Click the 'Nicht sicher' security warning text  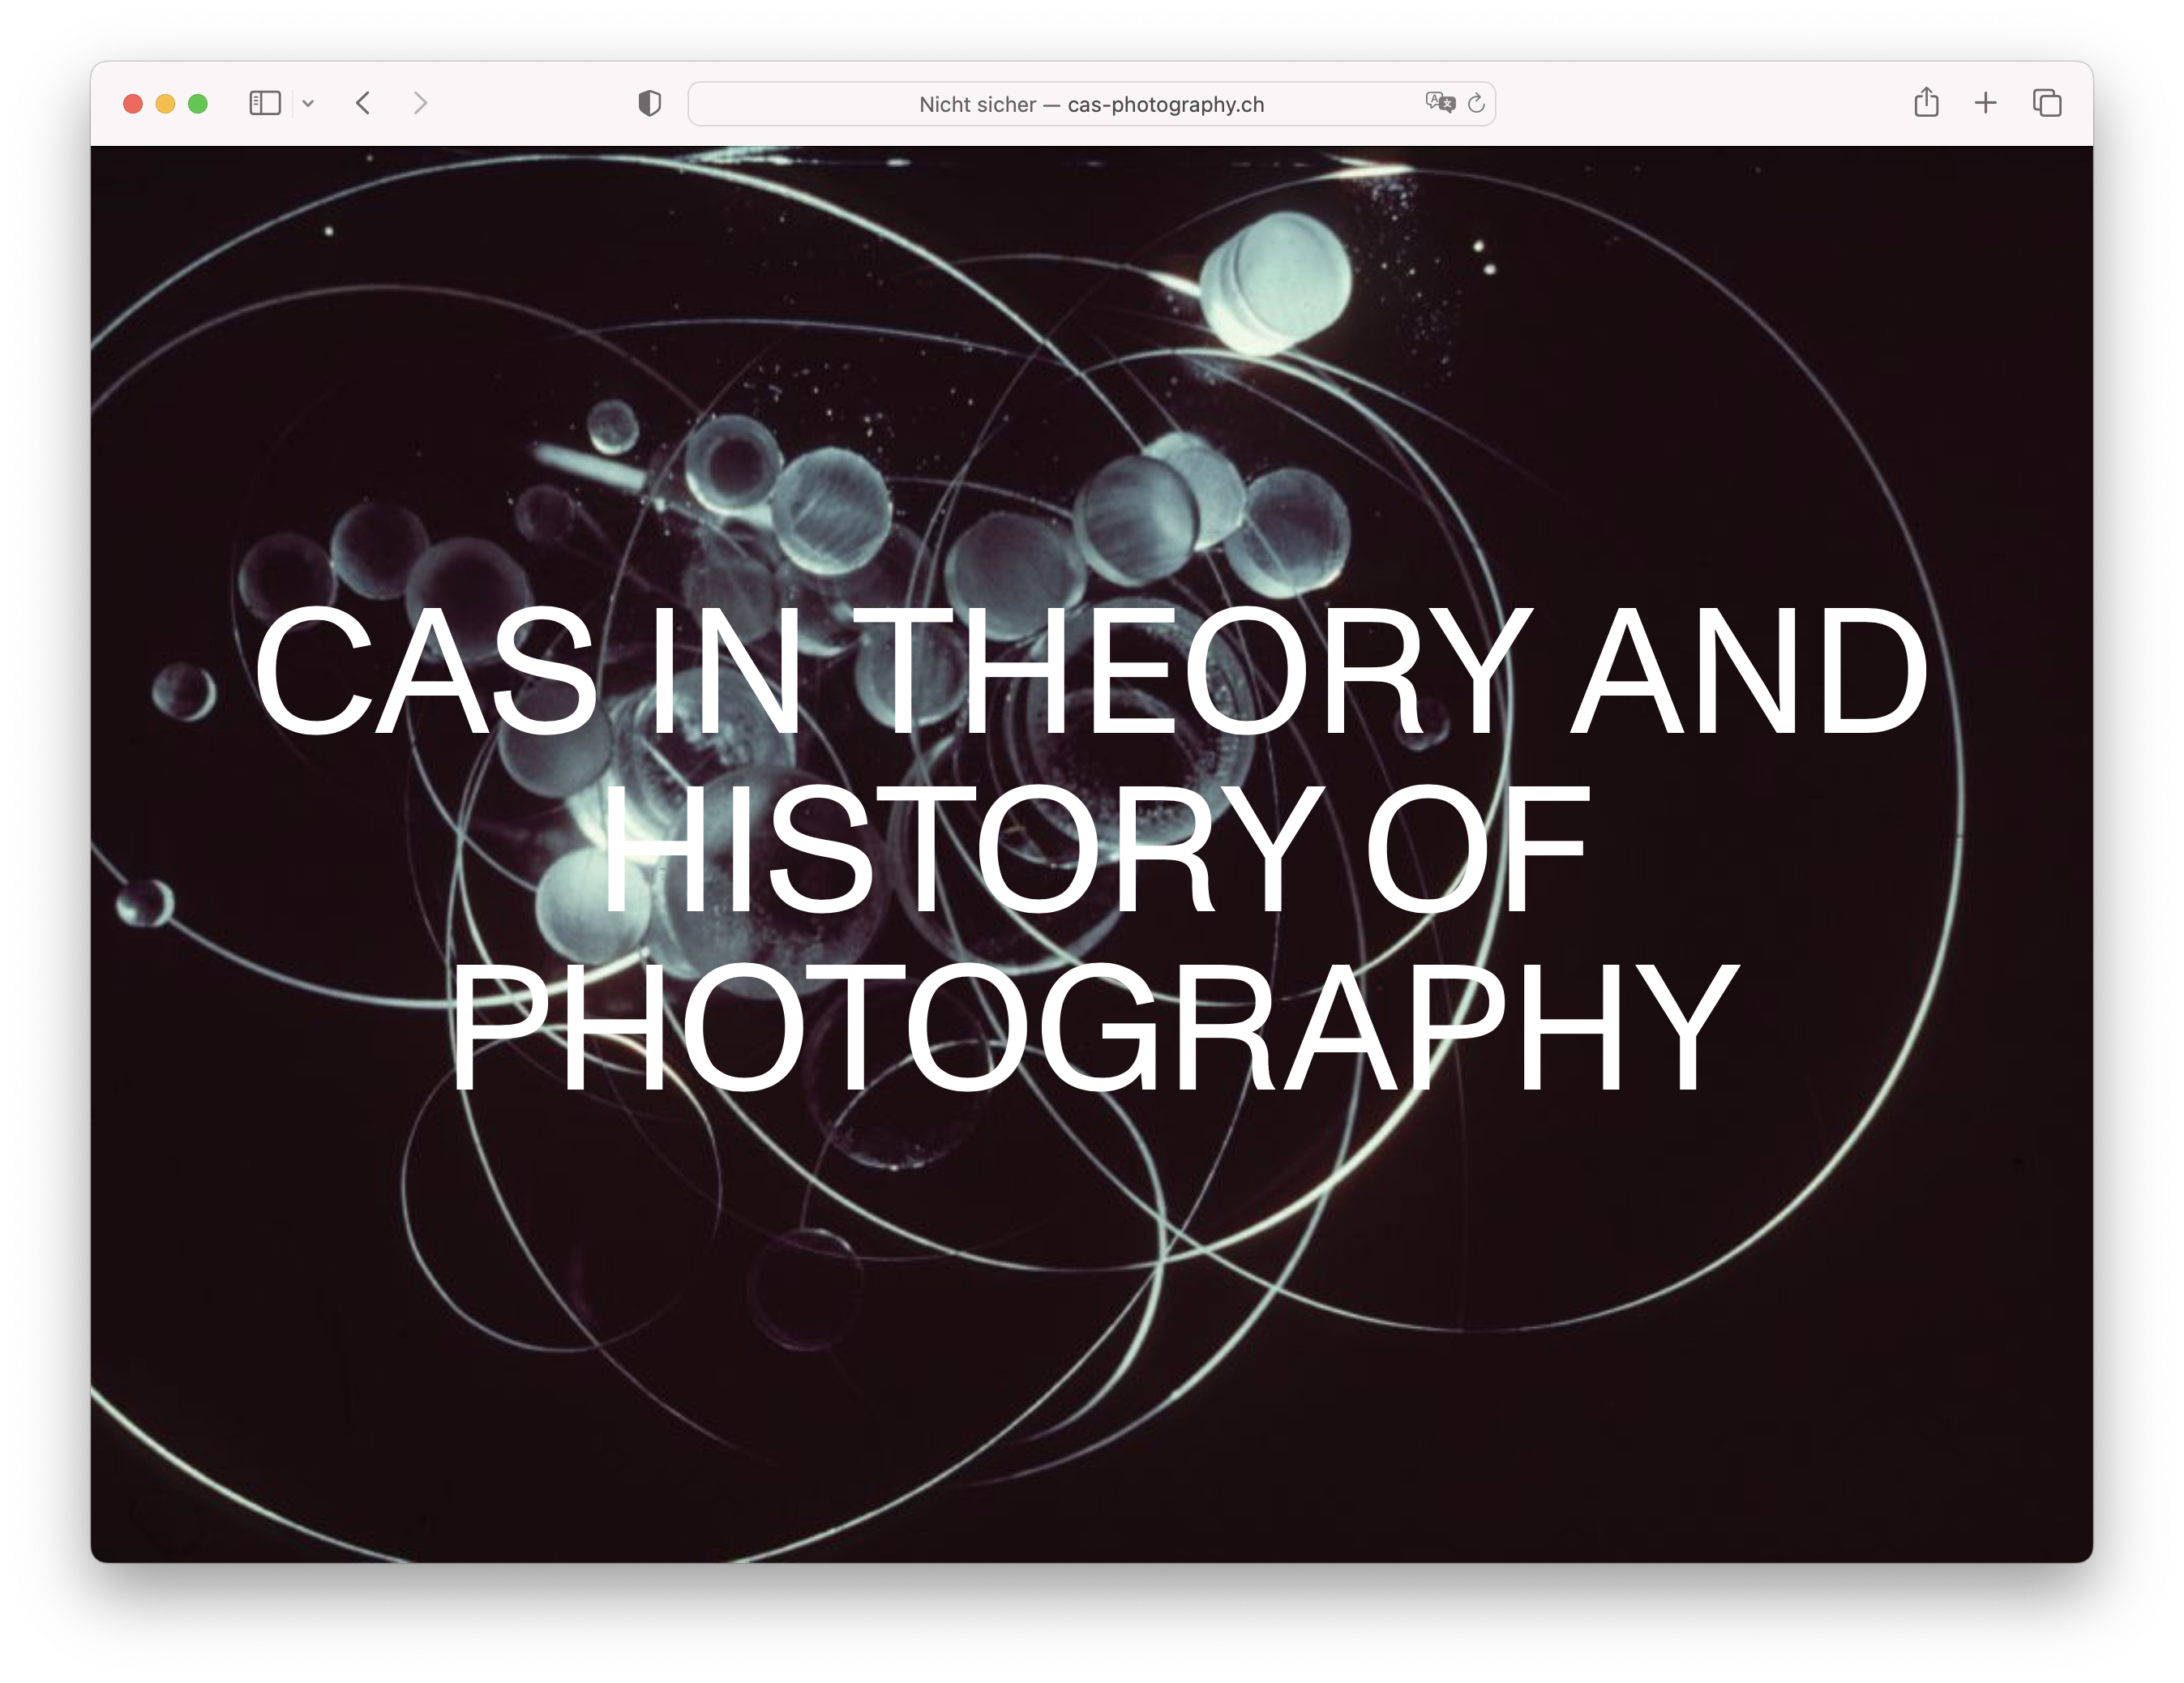977,104
